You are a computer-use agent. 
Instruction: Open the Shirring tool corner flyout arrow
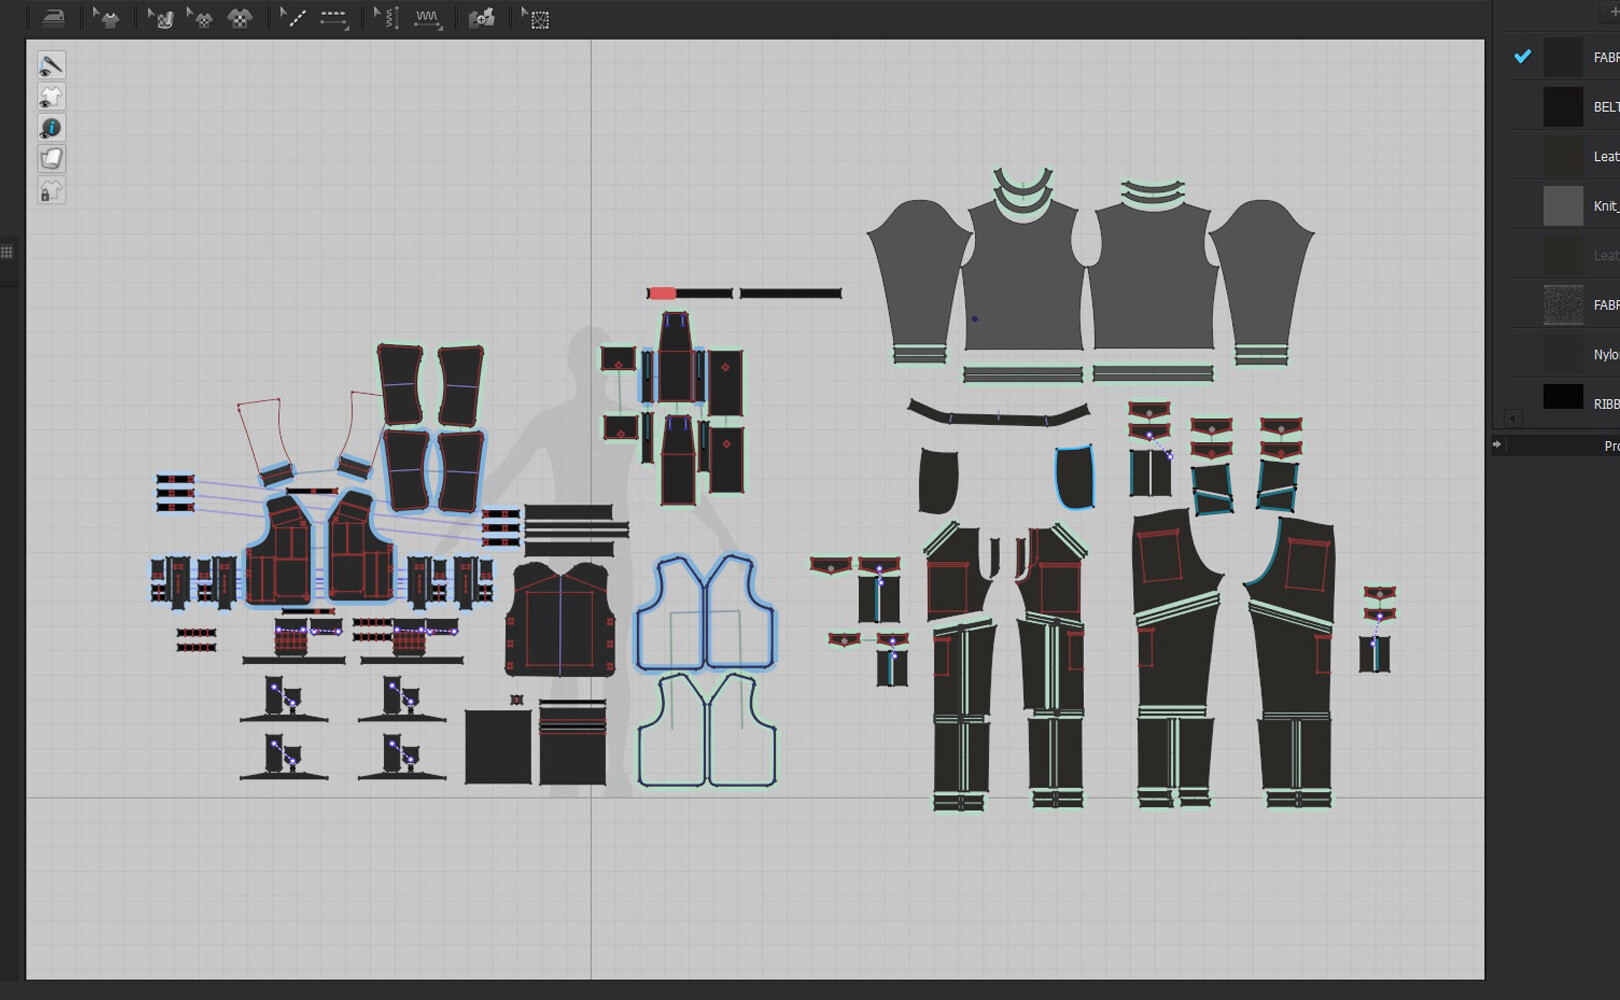click(x=439, y=26)
